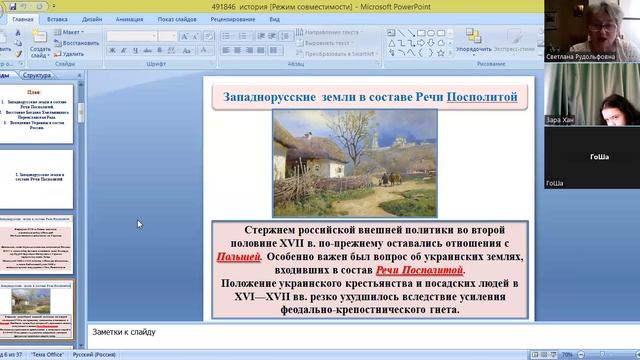Image resolution: width=640 pixels, height=360 pixels.
Task: Undo the last action in Quick Access Toolbar
Action: [x=24, y=7]
